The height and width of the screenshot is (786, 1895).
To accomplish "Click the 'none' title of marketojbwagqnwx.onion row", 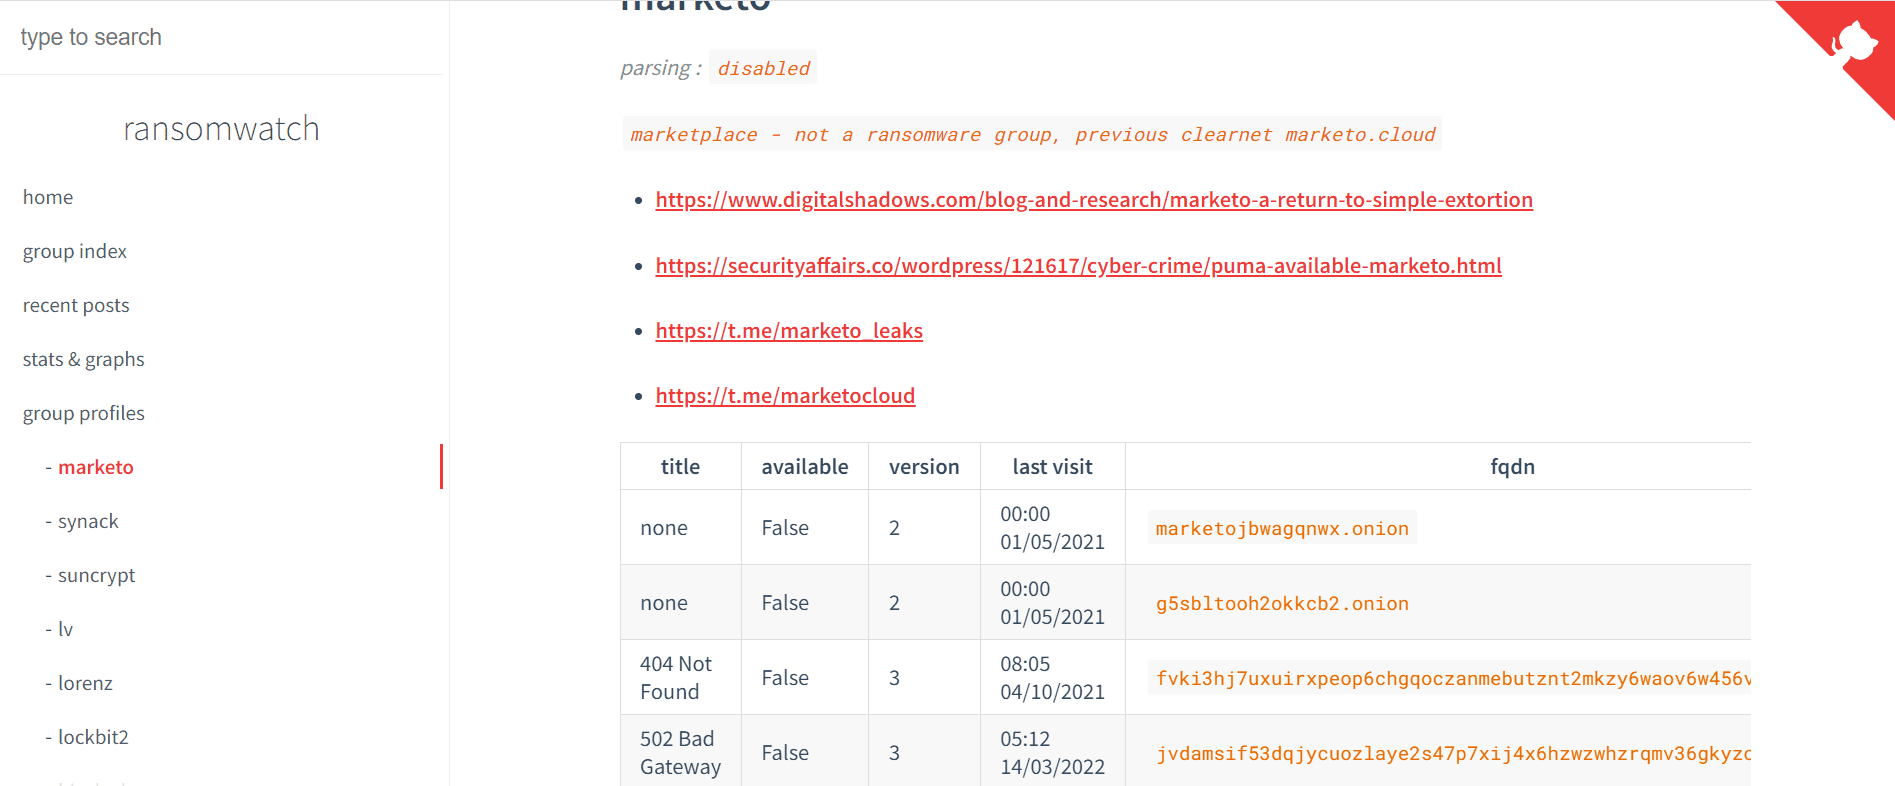I will coord(664,528).
